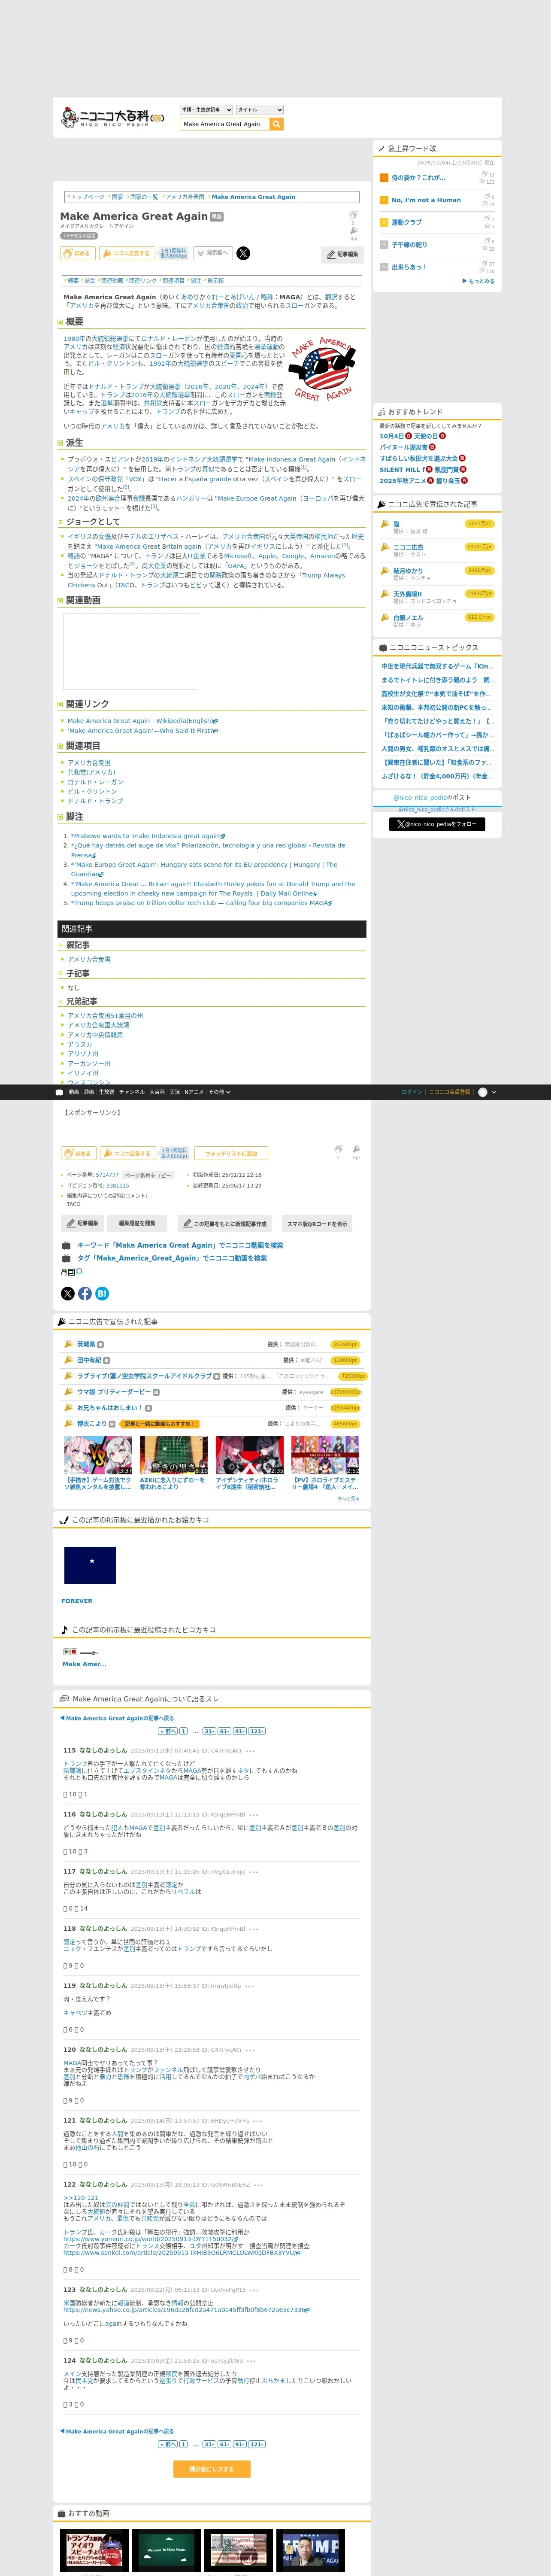Expand the 掲示板へ dropdown button
The height and width of the screenshot is (2576, 551).
pos(213,253)
